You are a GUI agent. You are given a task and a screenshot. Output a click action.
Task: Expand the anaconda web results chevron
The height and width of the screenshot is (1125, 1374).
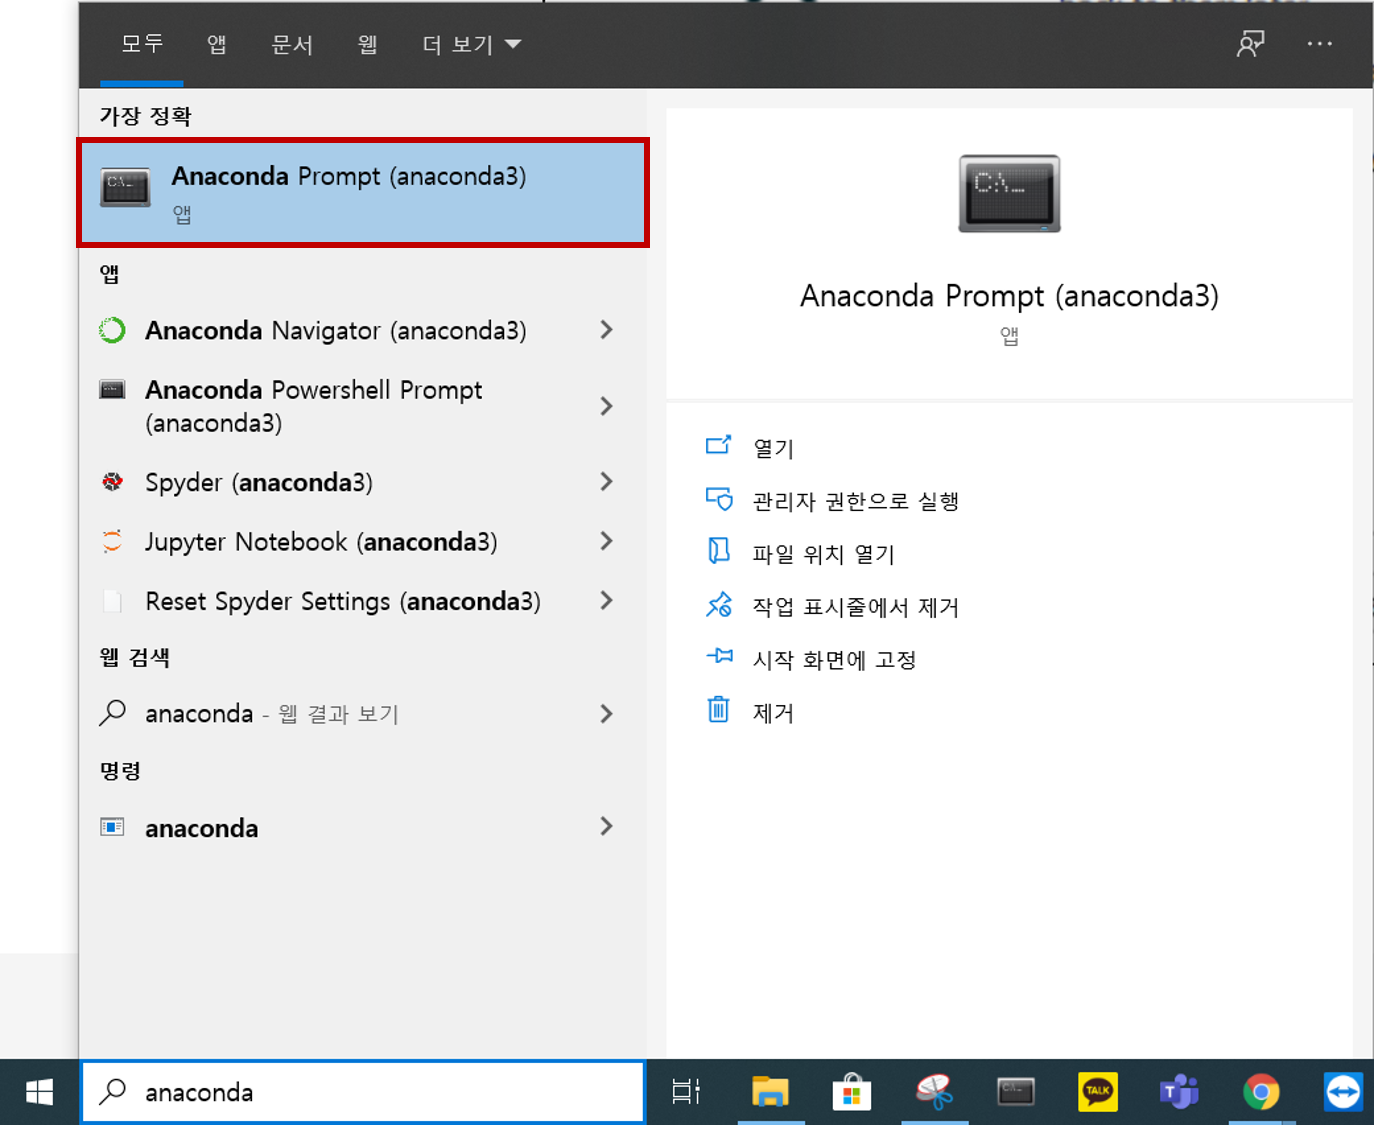[606, 713]
